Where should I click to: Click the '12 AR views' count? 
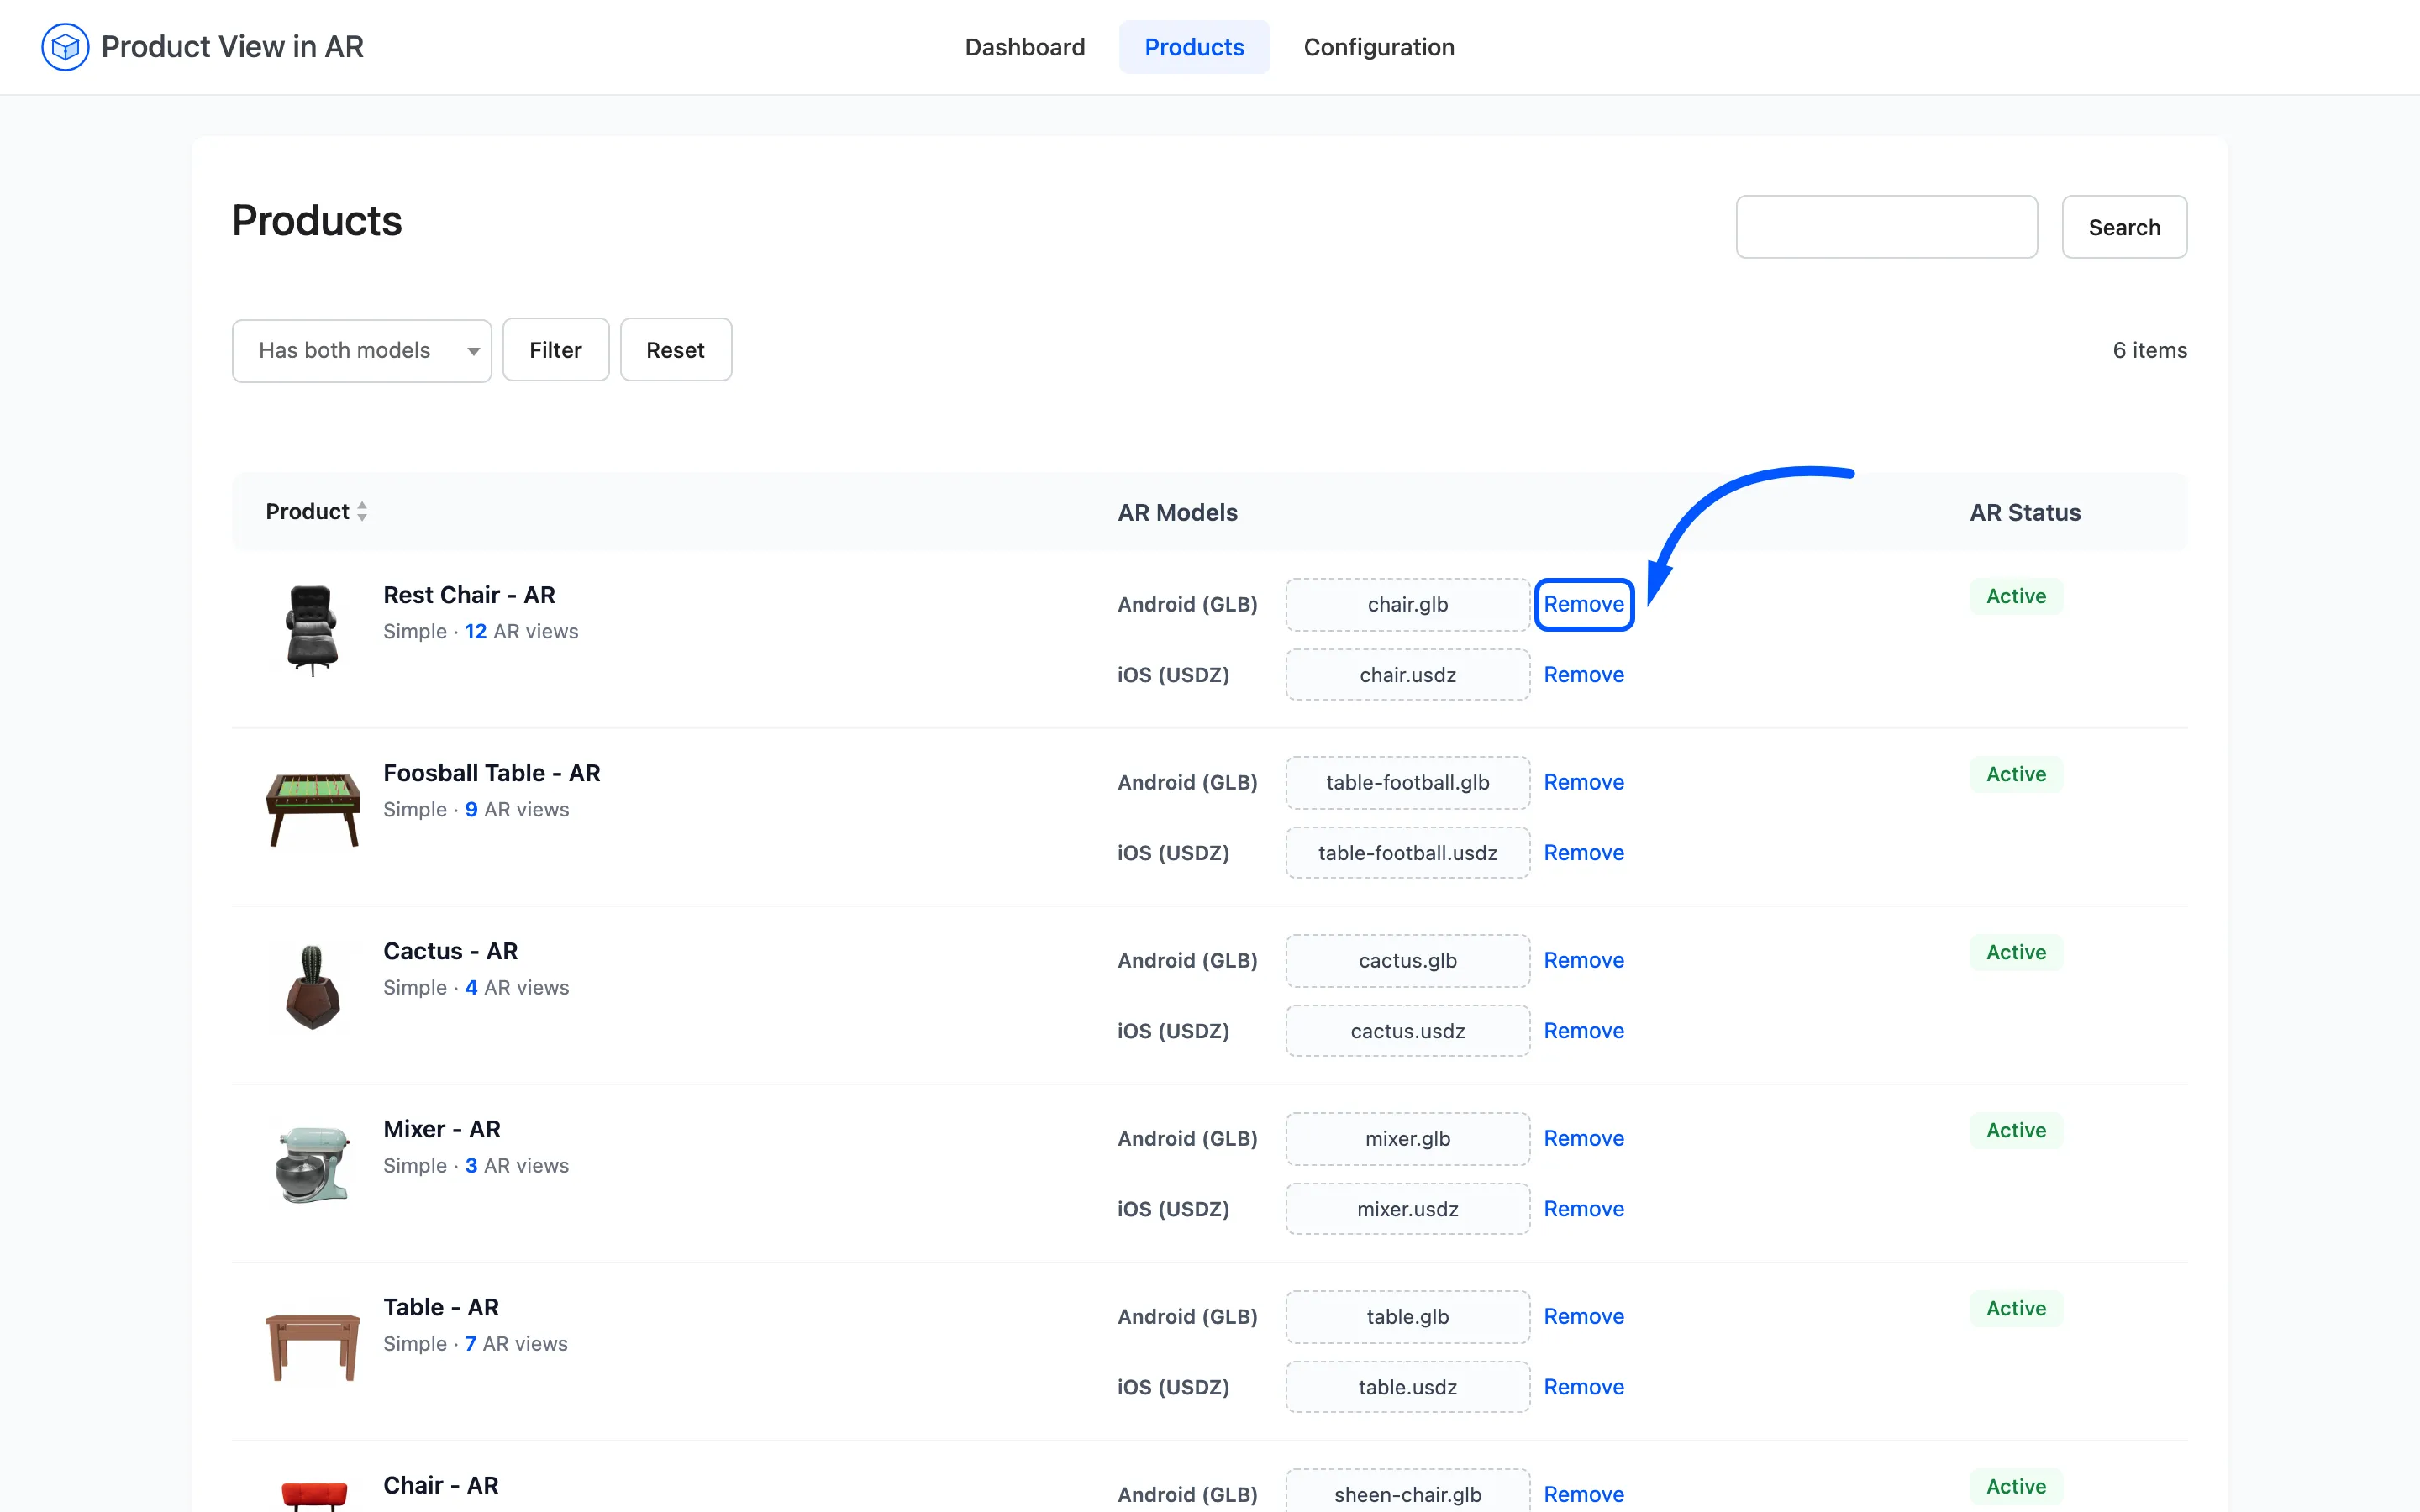coord(521,631)
